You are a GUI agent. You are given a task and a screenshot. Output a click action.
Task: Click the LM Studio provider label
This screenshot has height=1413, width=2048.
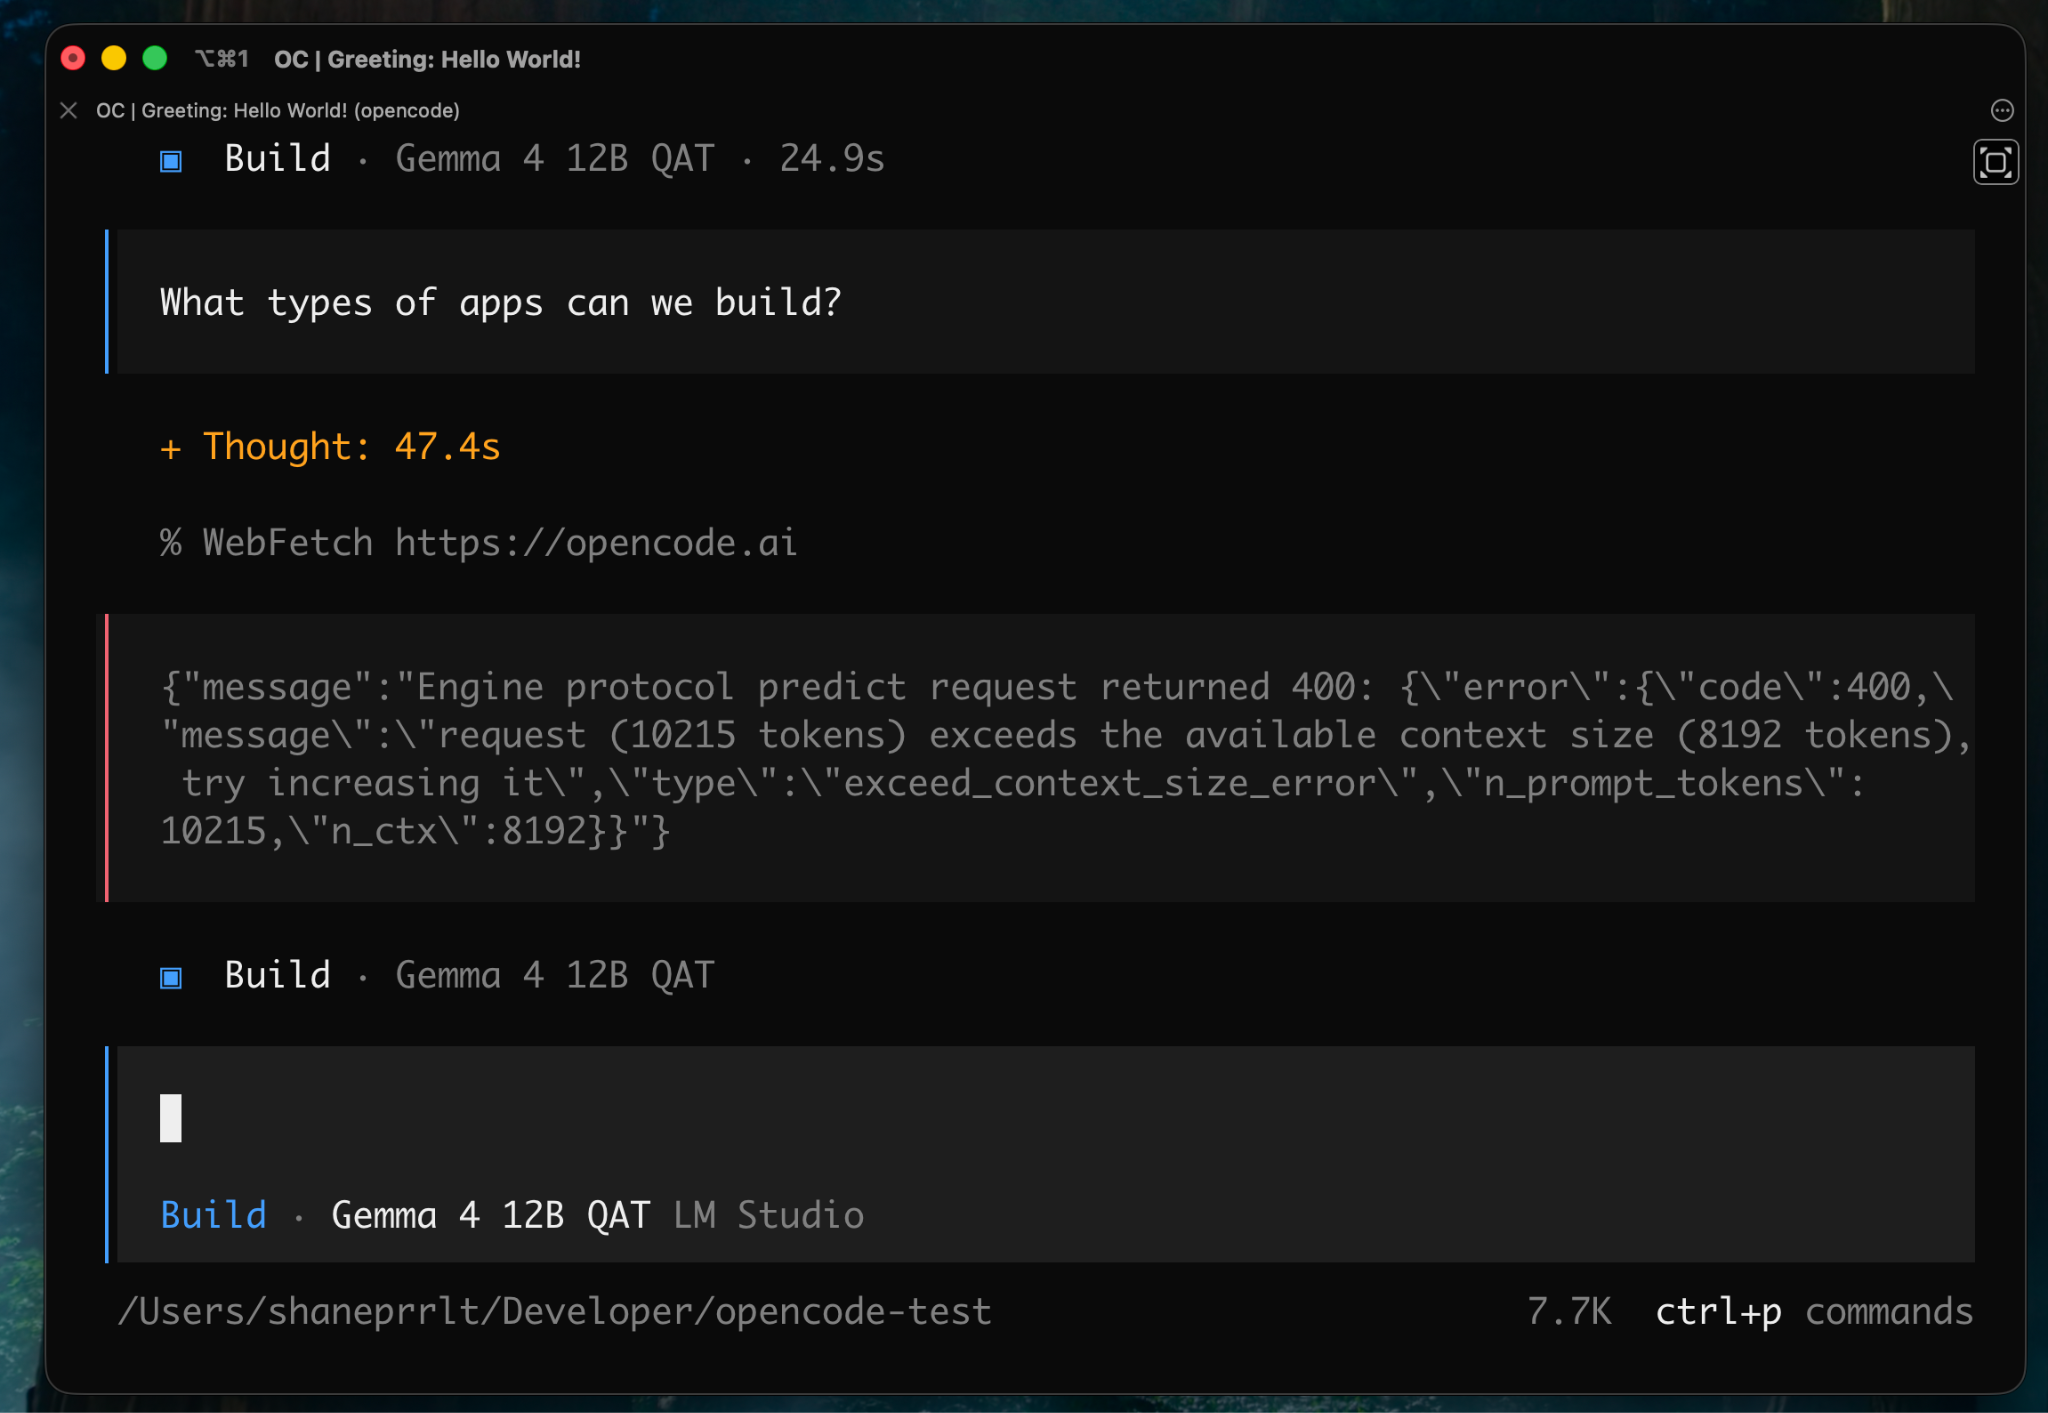coord(769,1215)
